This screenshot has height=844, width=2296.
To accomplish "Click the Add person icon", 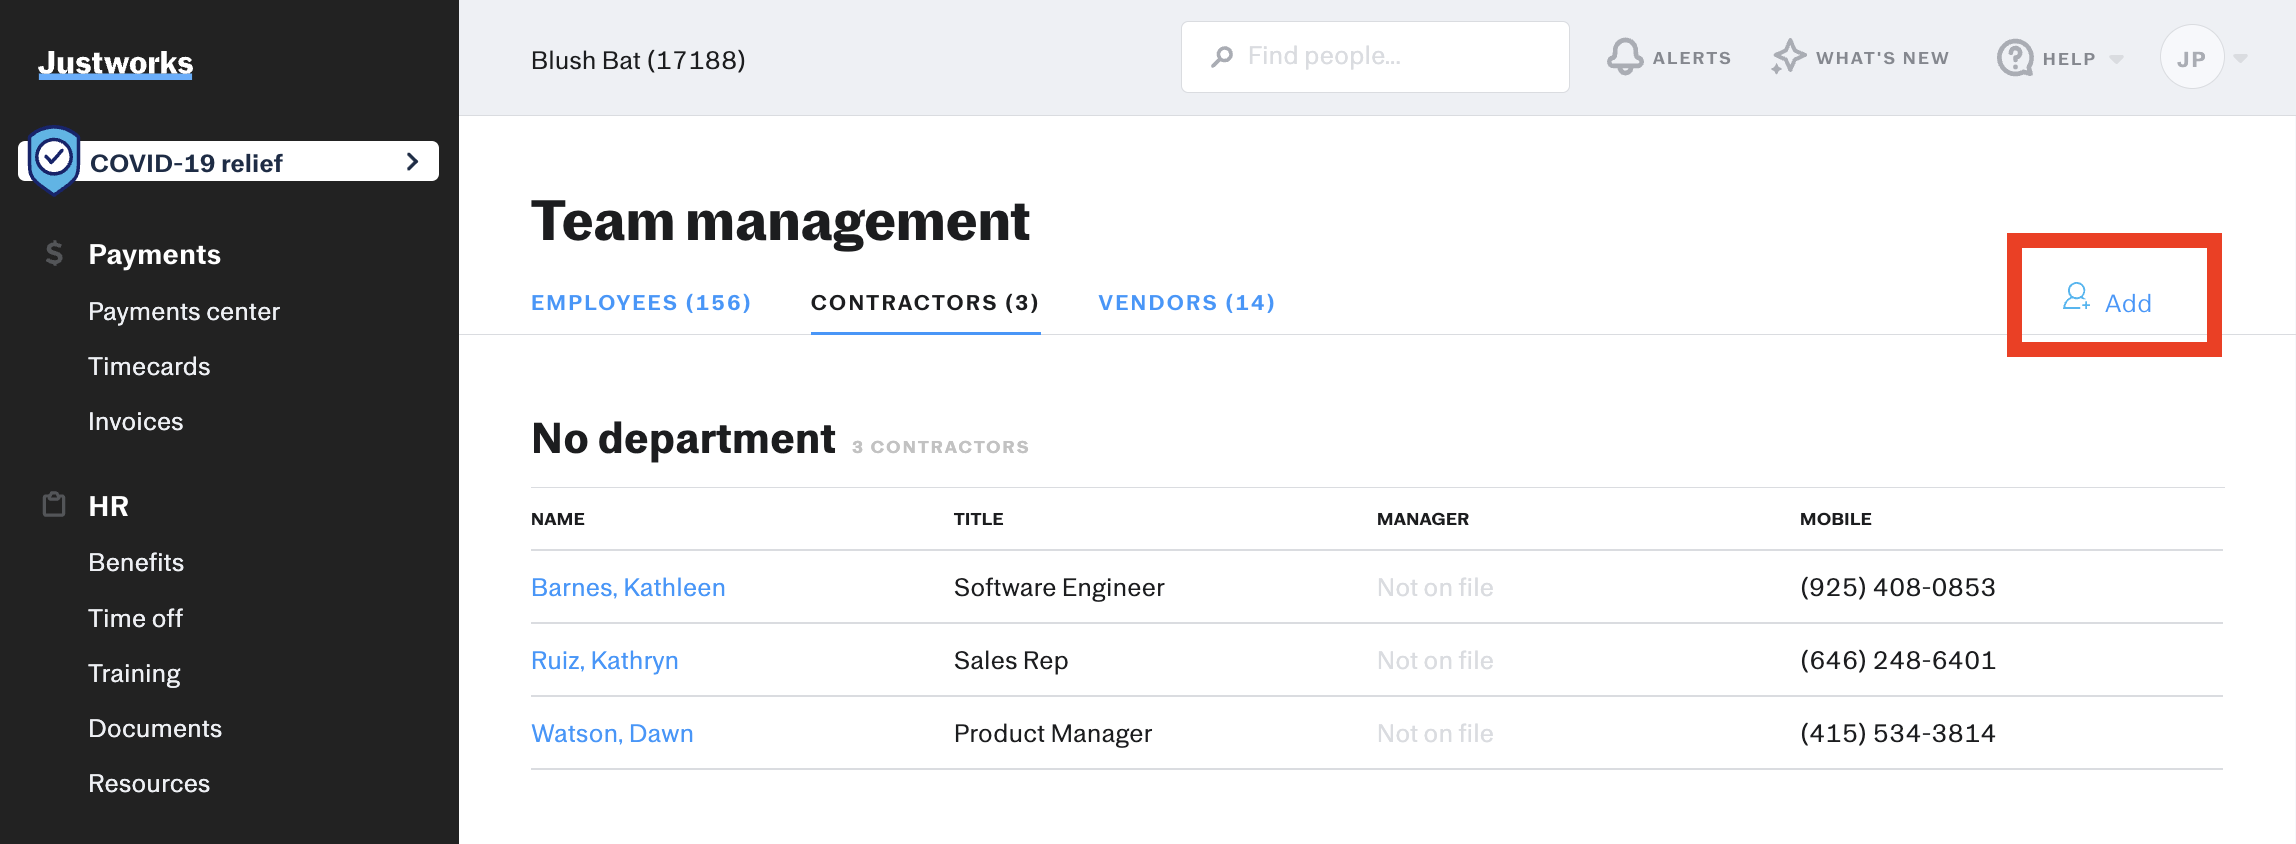I will pyautogui.click(x=2076, y=297).
